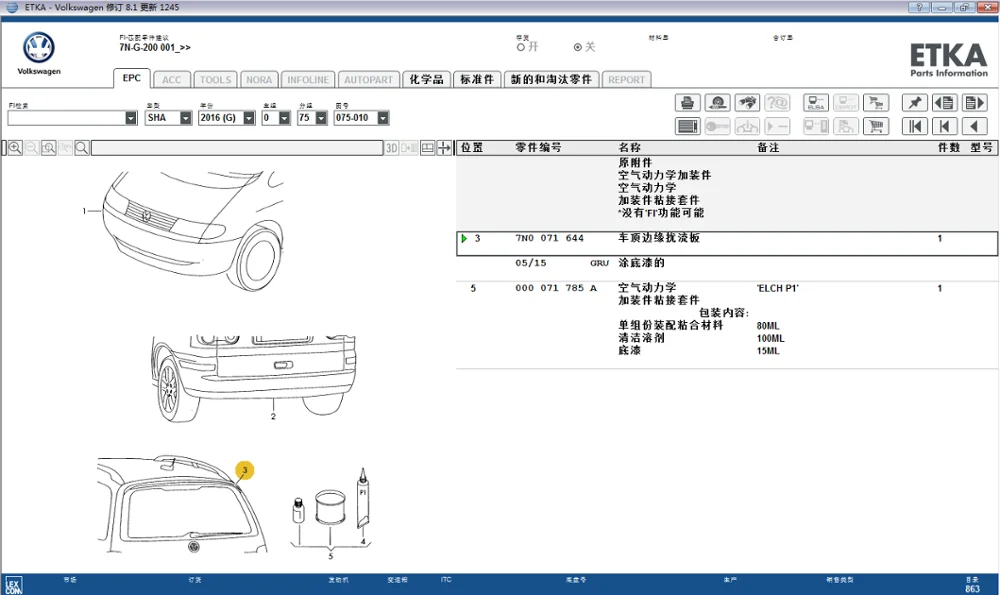Open the illustration 075-010 dropdown
This screenshot has height=595, width=1000.
coord(383,118)
